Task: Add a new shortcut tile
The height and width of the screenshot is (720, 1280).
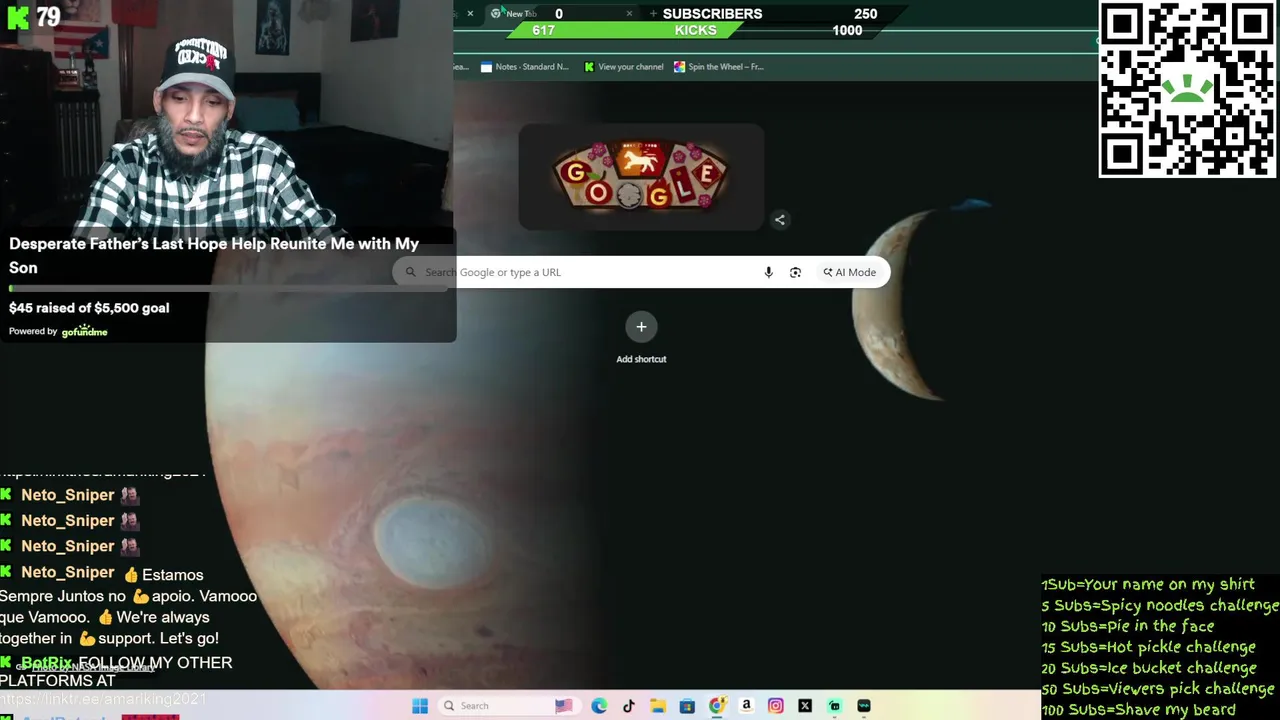Action: (641, 338)
